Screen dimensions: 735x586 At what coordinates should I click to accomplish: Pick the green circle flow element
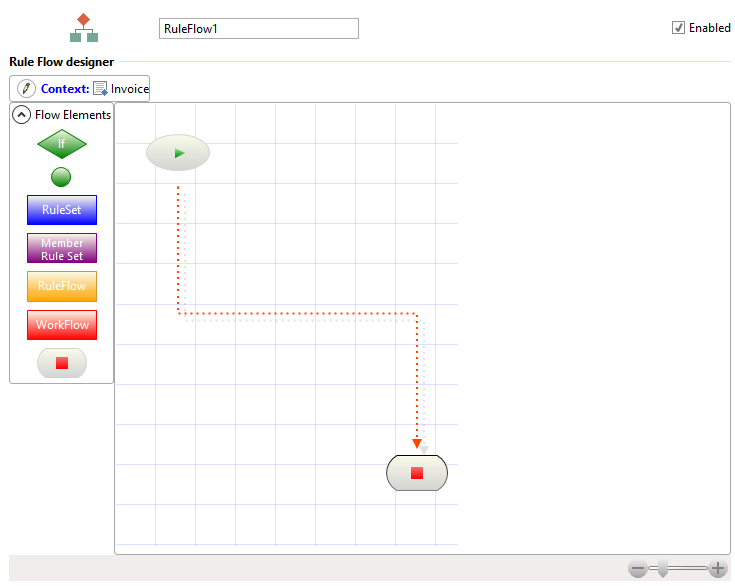click(x=61, y=177)
